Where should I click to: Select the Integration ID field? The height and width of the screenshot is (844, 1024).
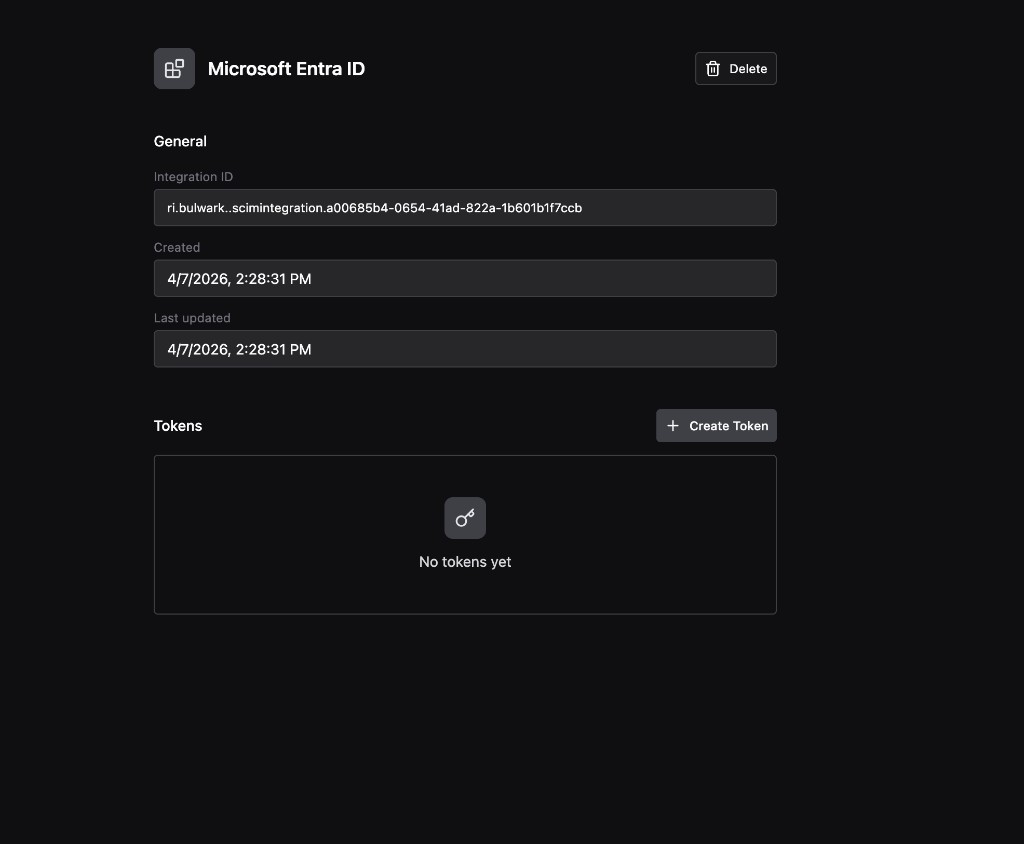(465, 208)
